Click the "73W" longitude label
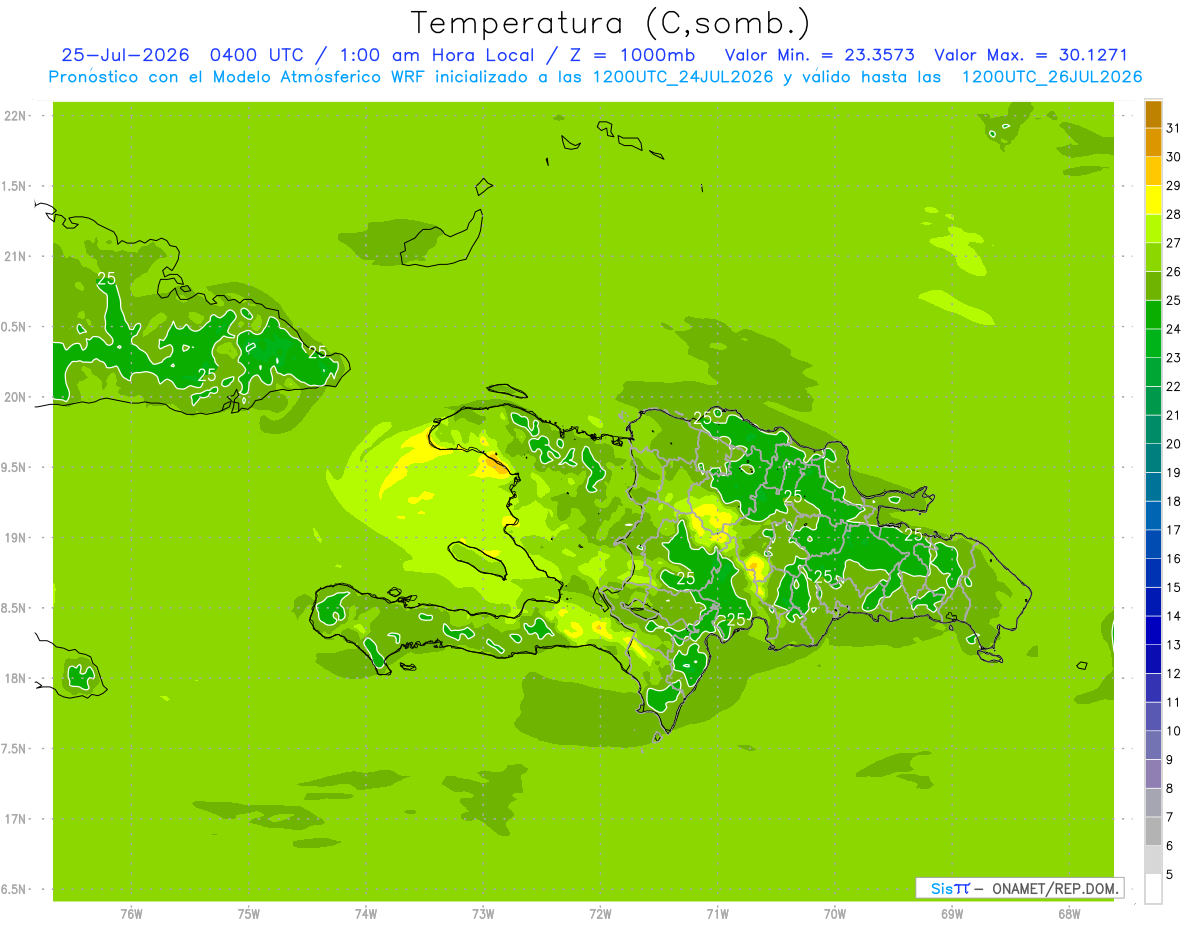Viewport: 1200px width, 927px height. pyautogui.click(x=483, y=914)
